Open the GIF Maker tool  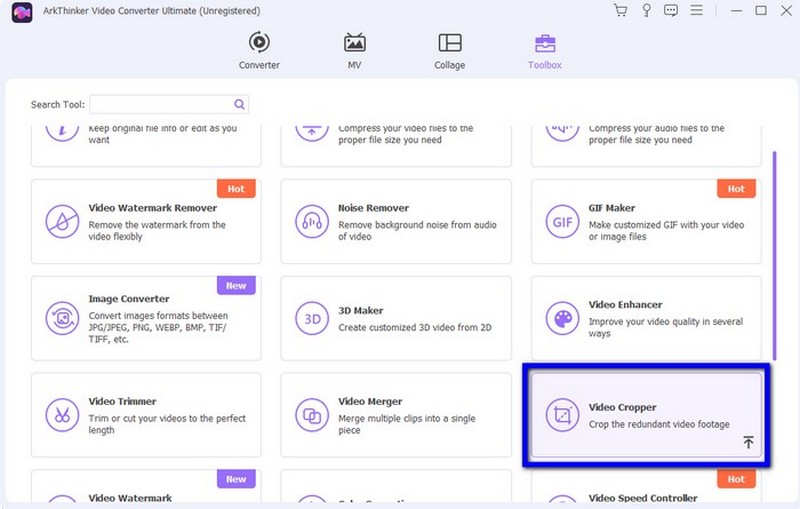coord(646,221)
